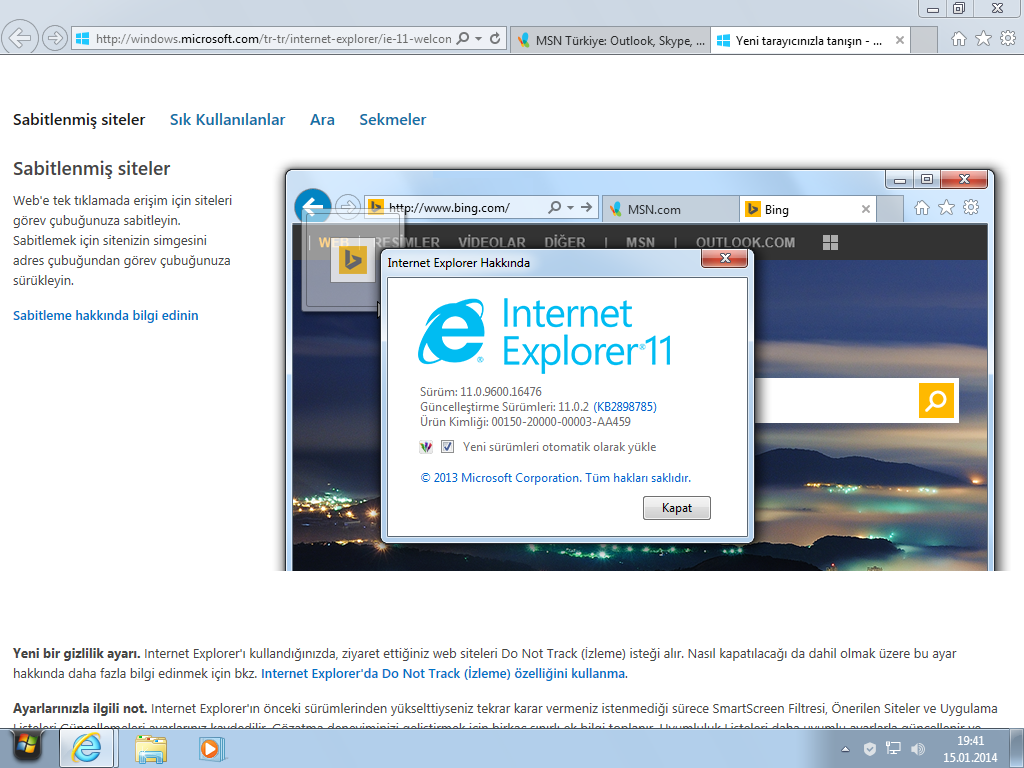Screen dimensions: 1024x768
Task: Open the 'Sabitleme hakkında bilgi edinin' link
Action: click(105, 316)
